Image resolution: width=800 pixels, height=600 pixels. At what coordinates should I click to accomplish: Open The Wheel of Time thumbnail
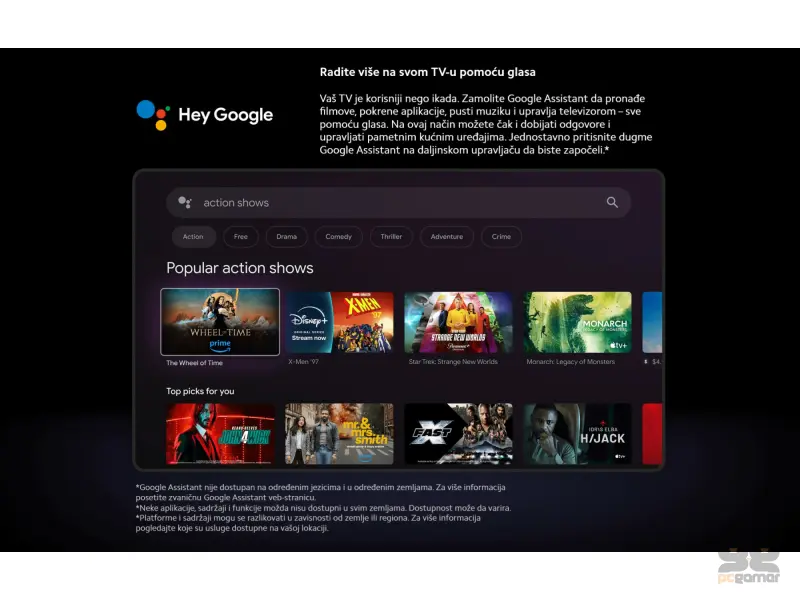click(220, 322)
